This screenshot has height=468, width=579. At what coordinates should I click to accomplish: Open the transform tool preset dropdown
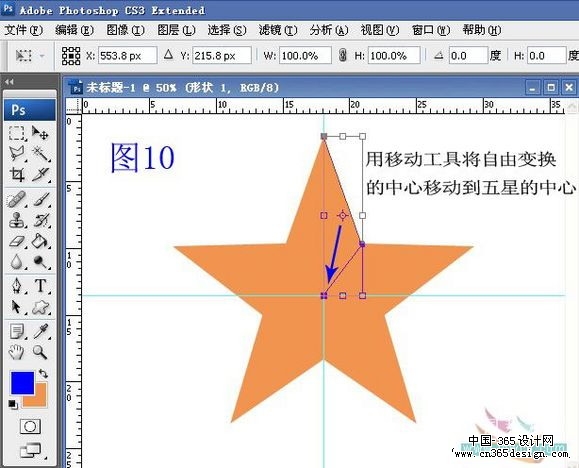[30, 56]
